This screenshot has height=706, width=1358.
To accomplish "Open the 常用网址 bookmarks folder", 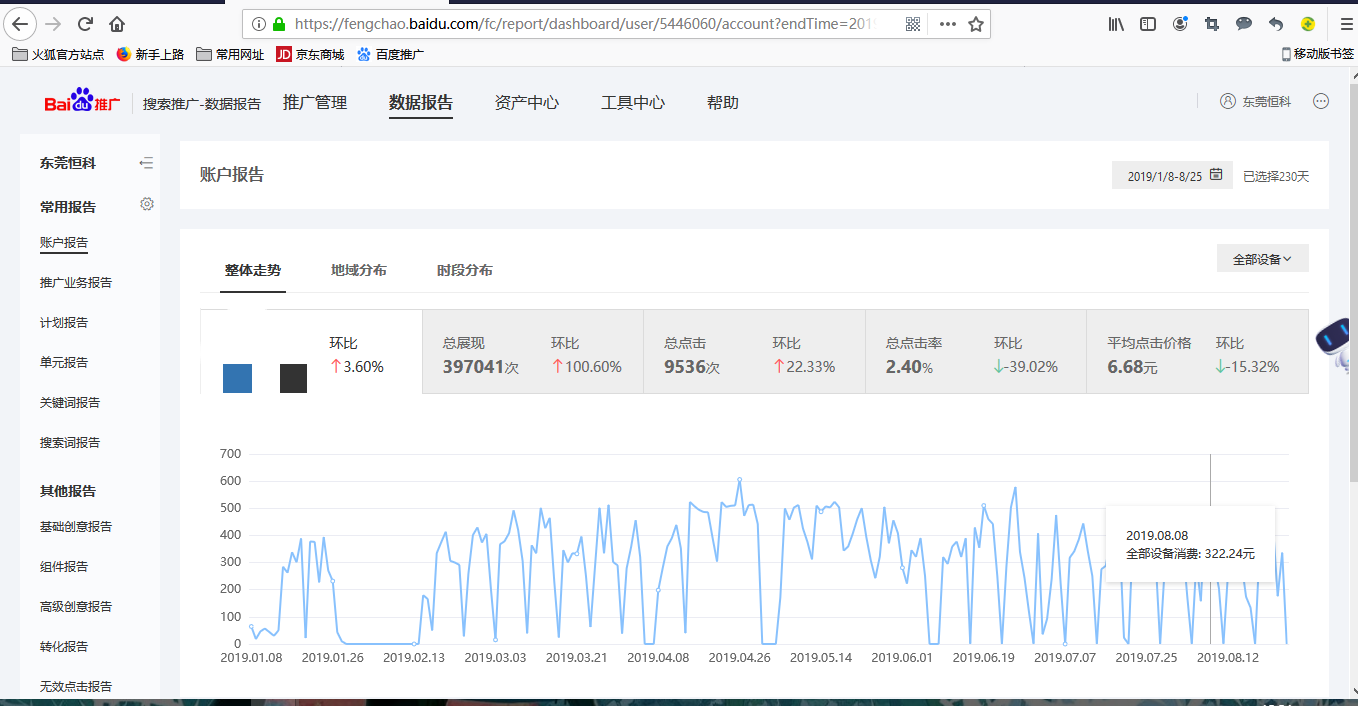I will 231,55.
